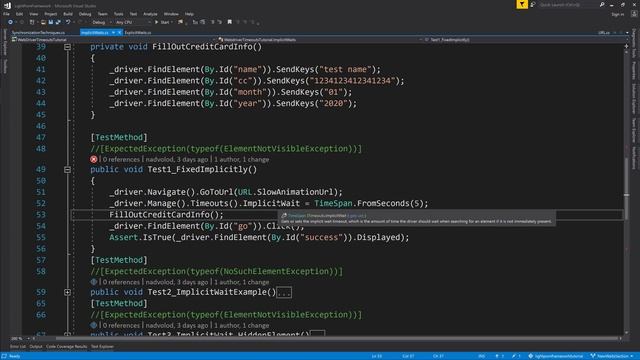Close the ImplicitWaits.cs tab with its X
Viewport: 640px width, 360px height.
(x=119, y=32)
